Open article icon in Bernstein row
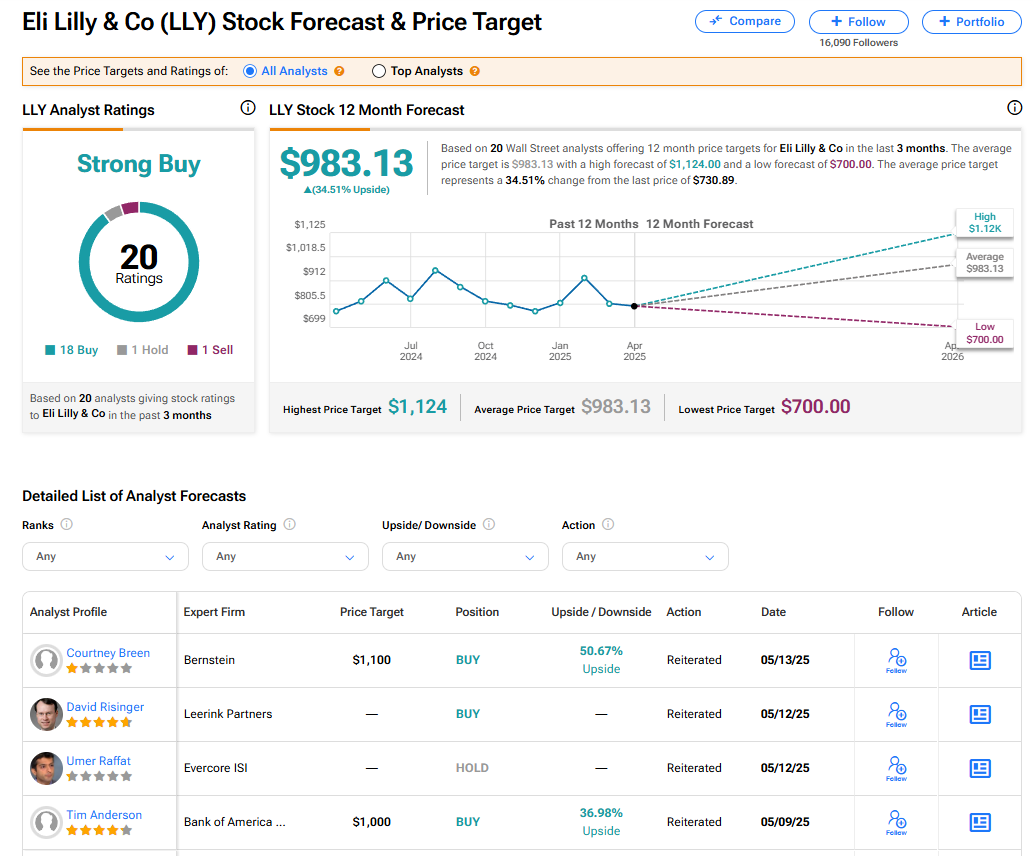The width and height of the screenshot is (1033, 856). pyautogui.click(x=980, y=660)
